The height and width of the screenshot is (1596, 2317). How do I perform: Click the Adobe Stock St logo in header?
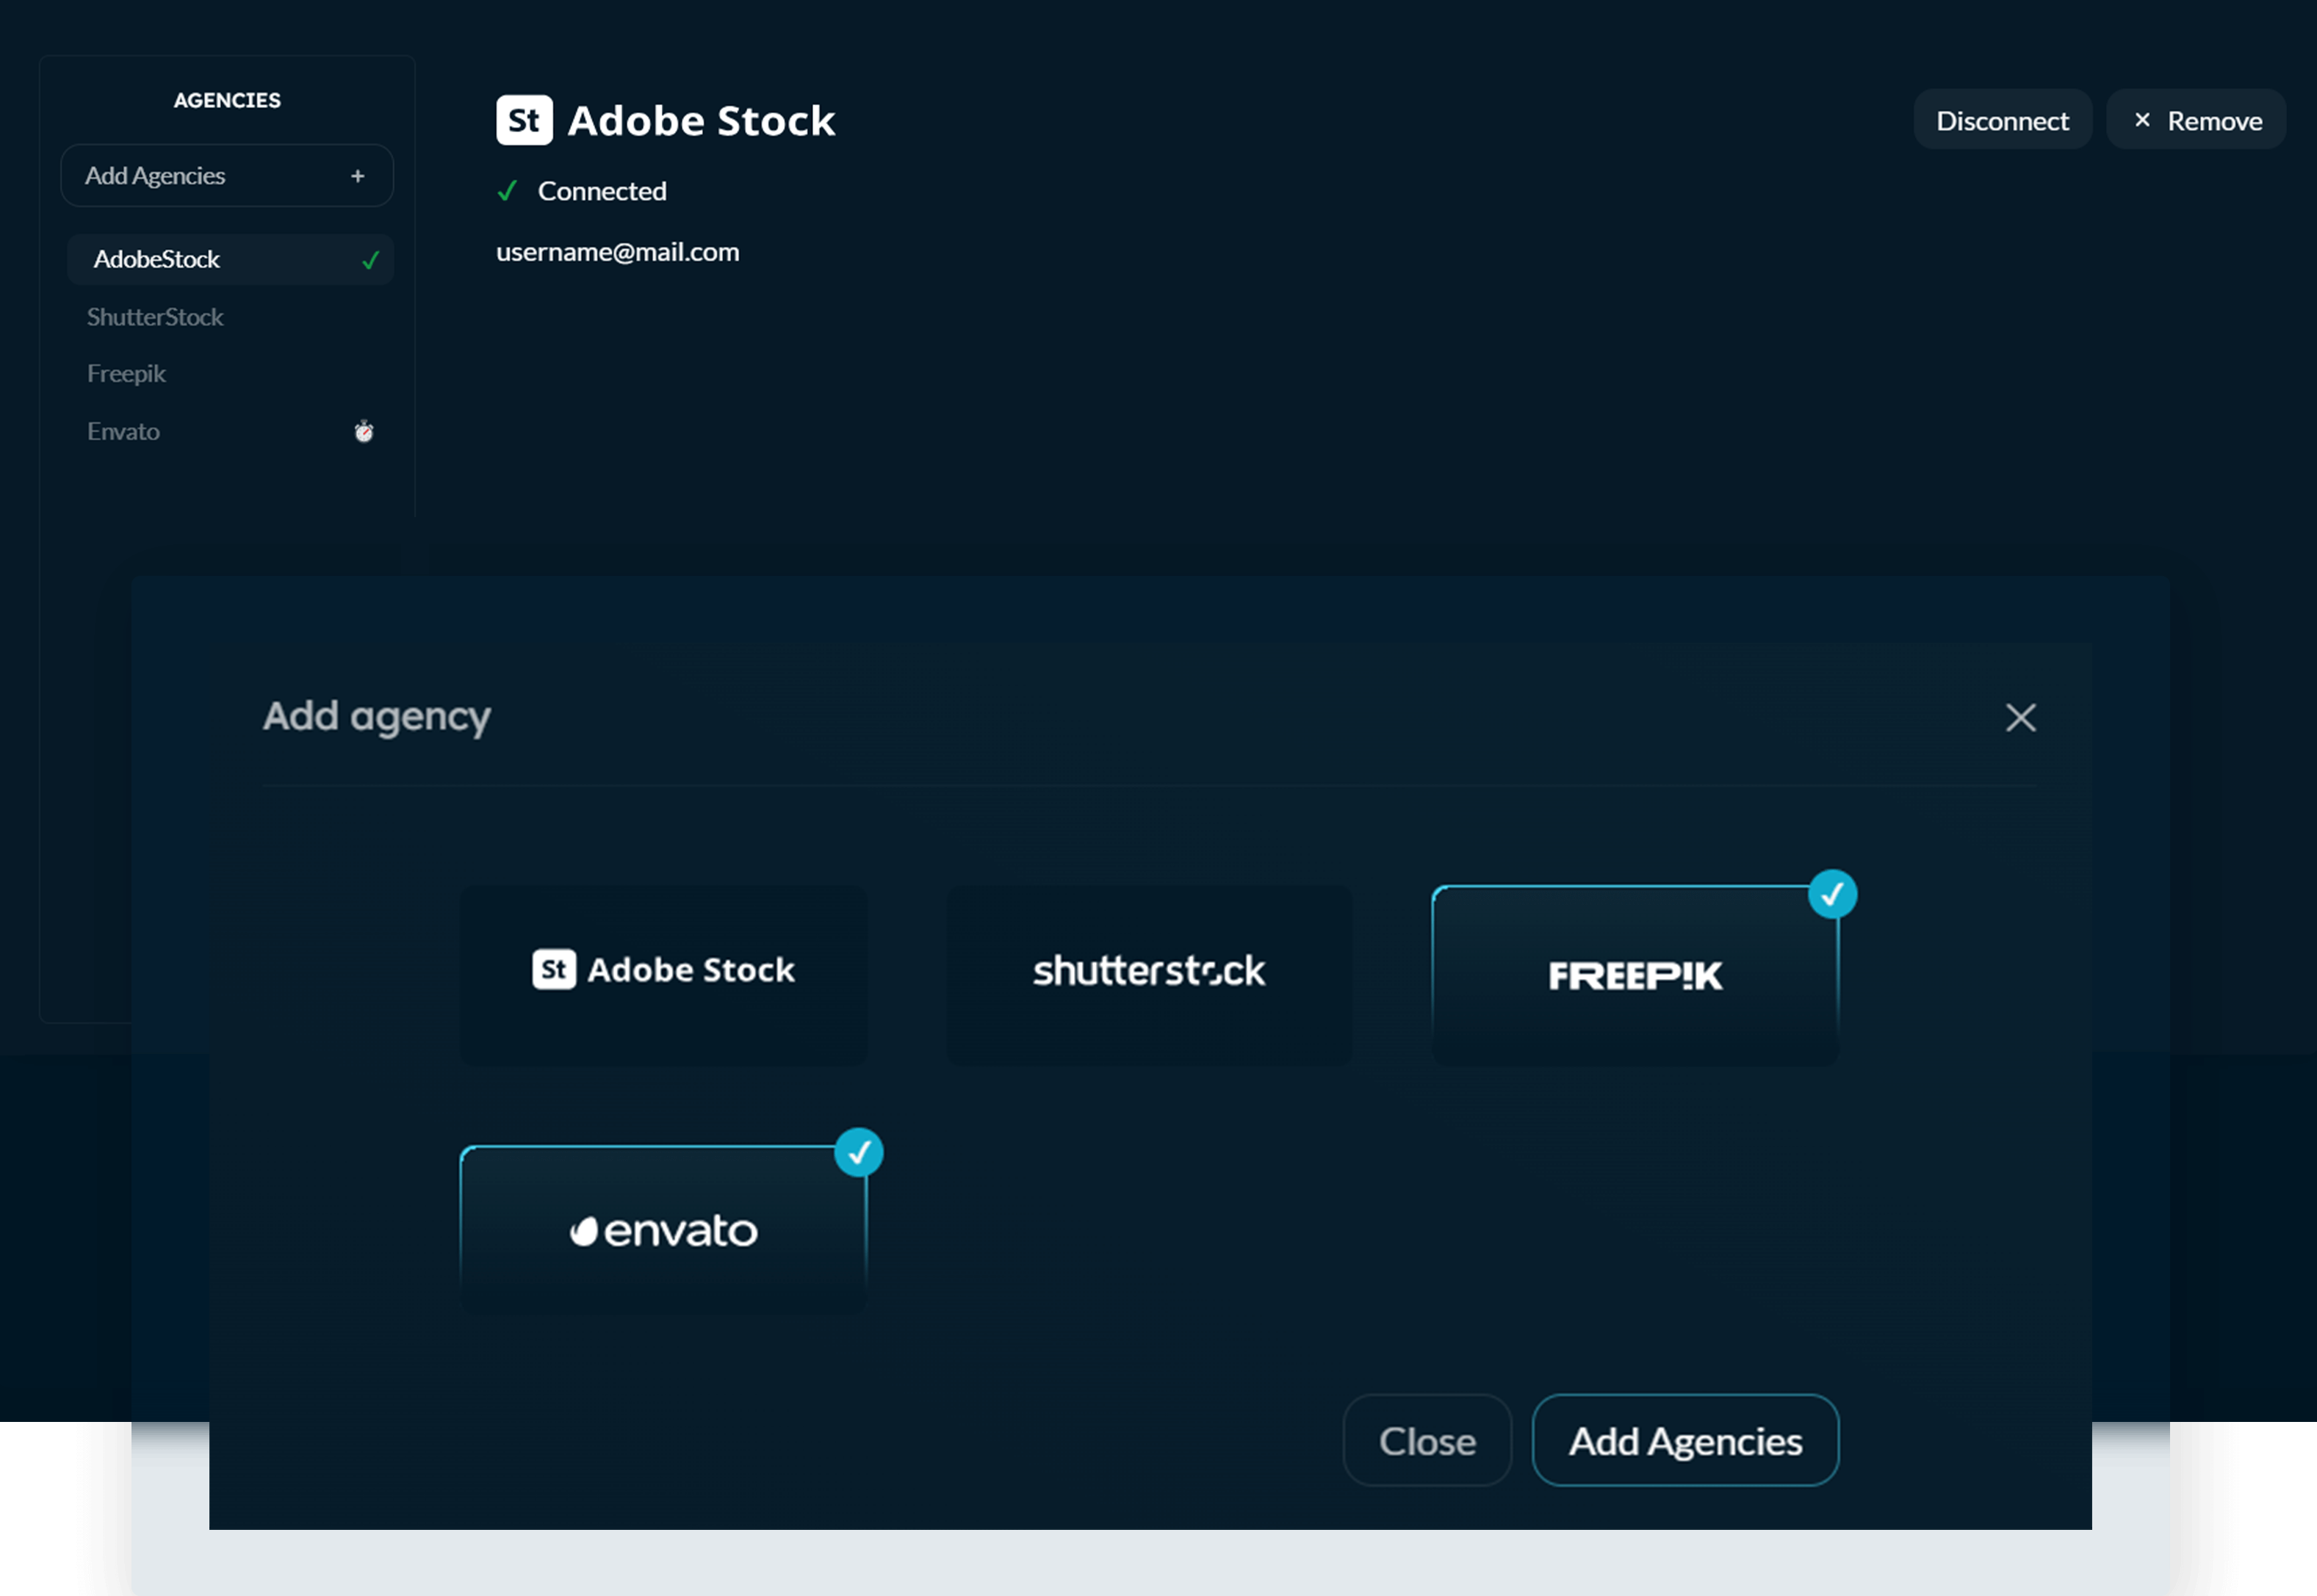pos(524,120)
